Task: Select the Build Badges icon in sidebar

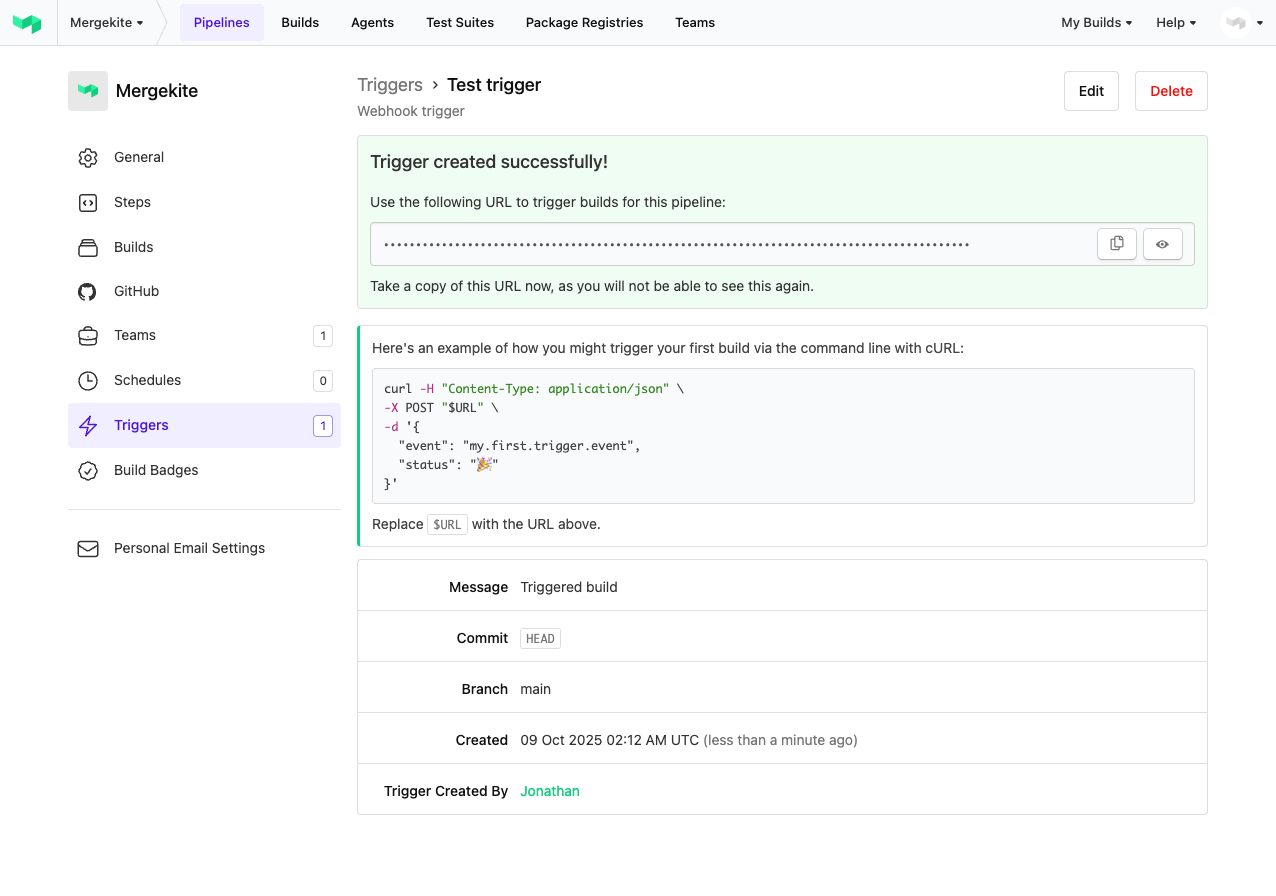Action: (88, 471)
